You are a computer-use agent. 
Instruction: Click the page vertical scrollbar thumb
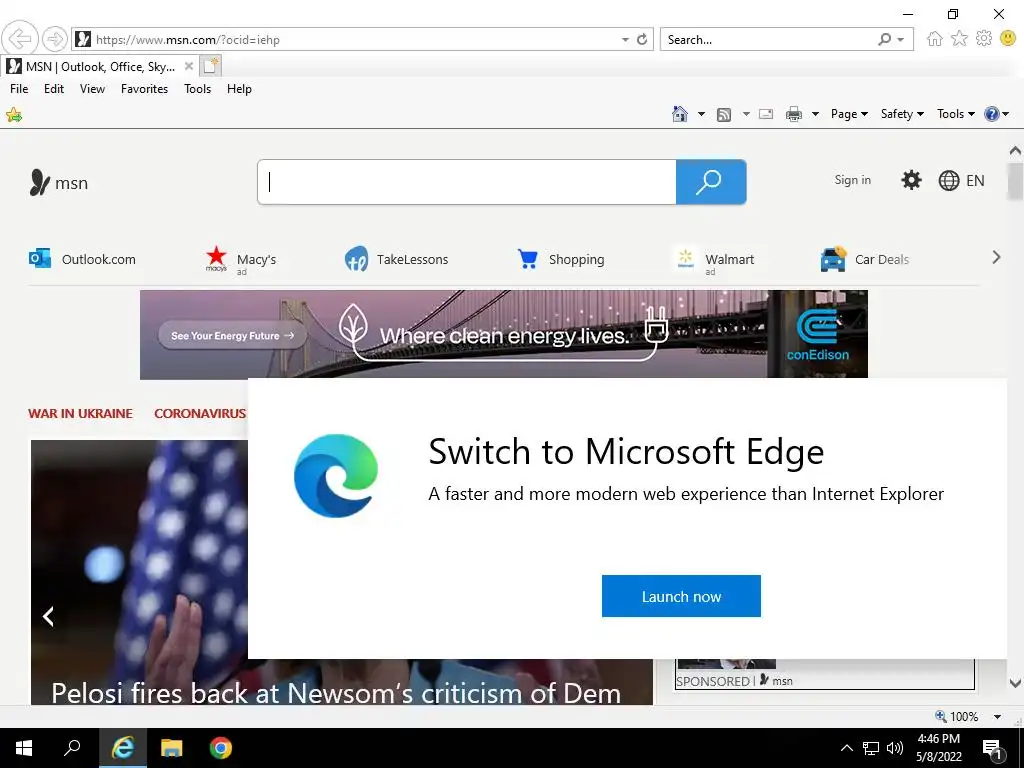1015,182
